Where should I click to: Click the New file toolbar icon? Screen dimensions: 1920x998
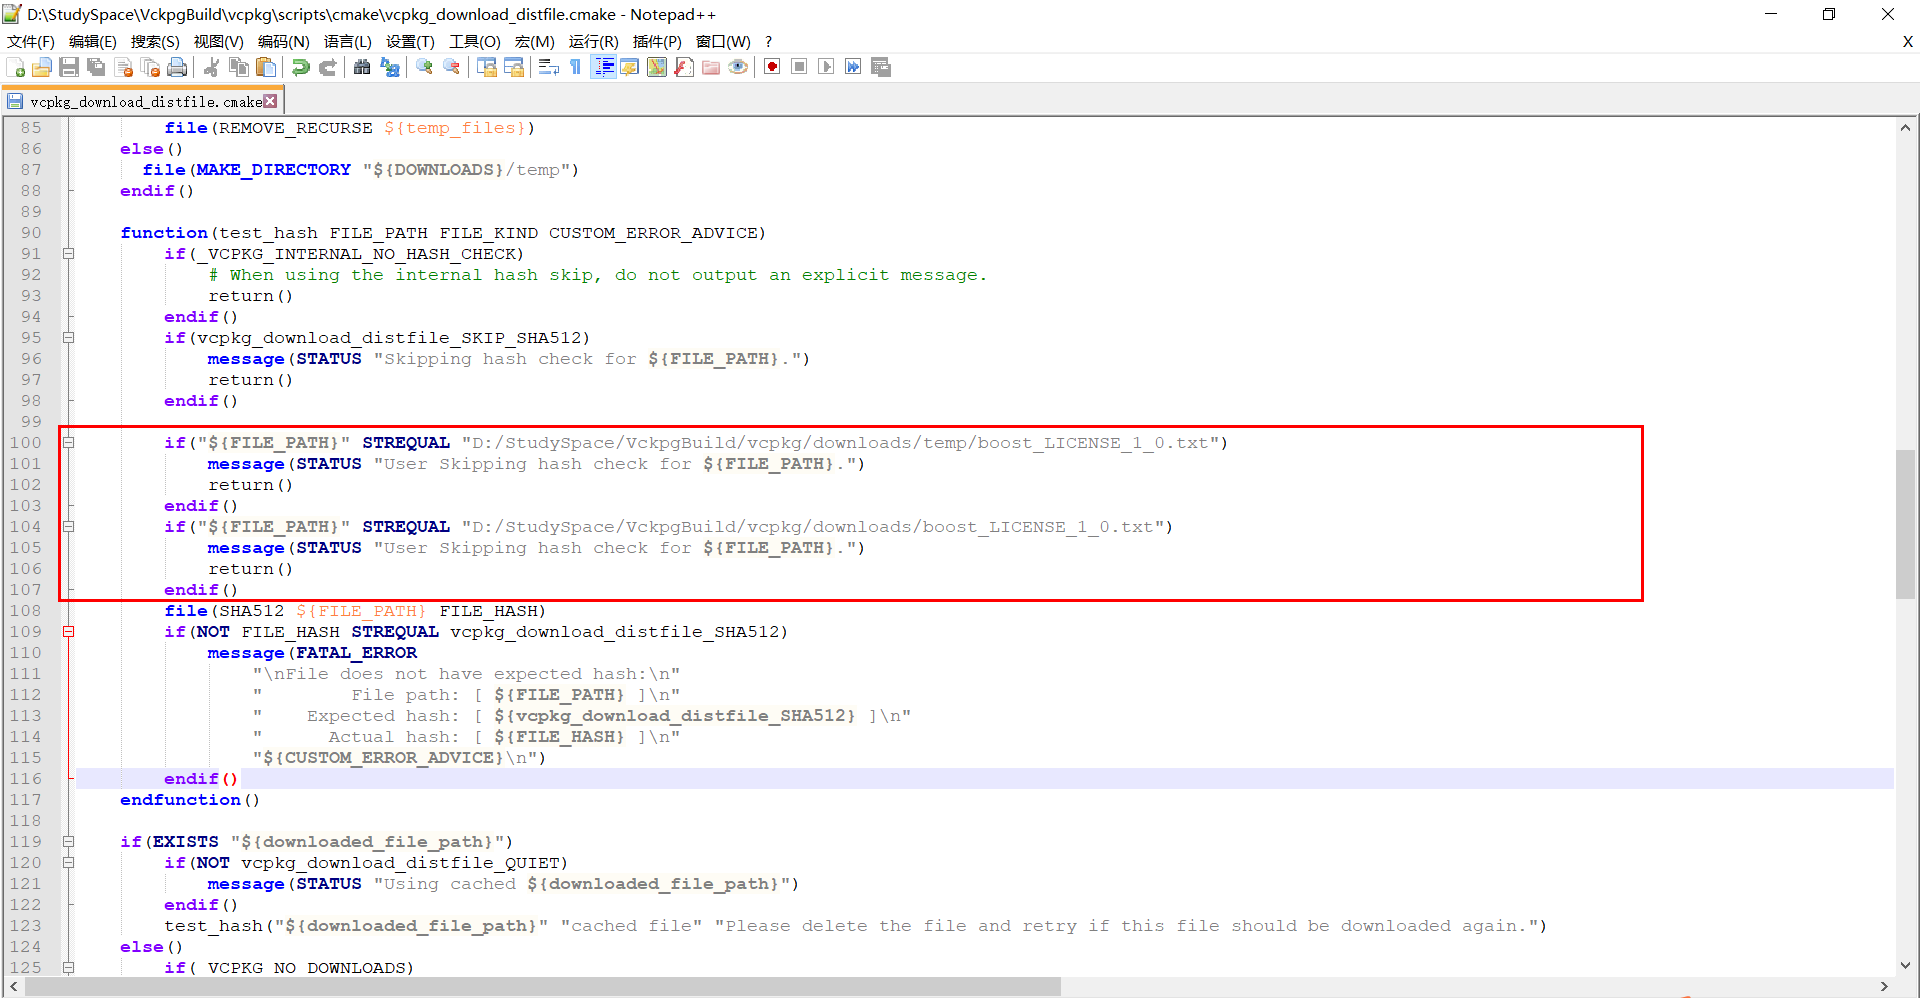pyautogui.click(x=16, y=67)
